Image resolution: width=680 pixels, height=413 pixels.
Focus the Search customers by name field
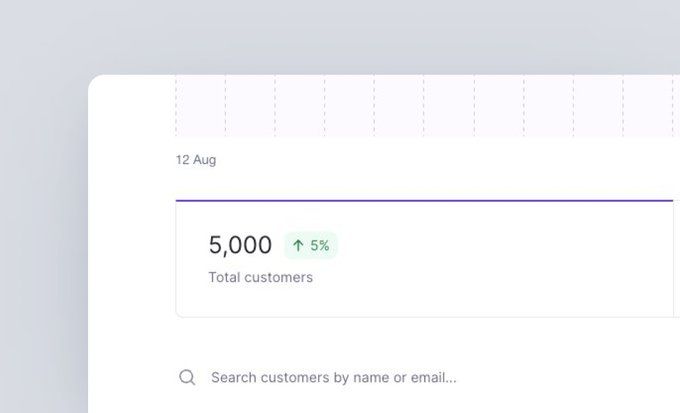pyautogui.click(x=400, y=377)
